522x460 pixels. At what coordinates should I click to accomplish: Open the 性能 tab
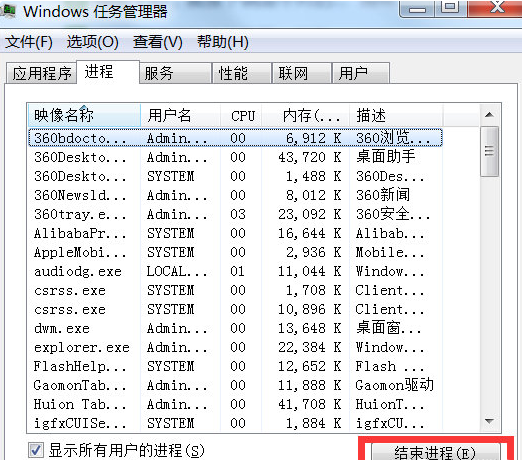(x=242, y=73)
